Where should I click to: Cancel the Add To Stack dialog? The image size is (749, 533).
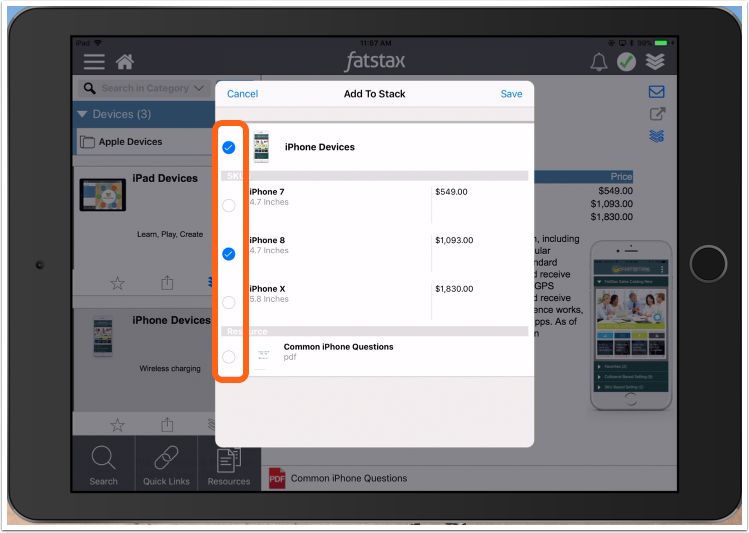pos(243,94)
